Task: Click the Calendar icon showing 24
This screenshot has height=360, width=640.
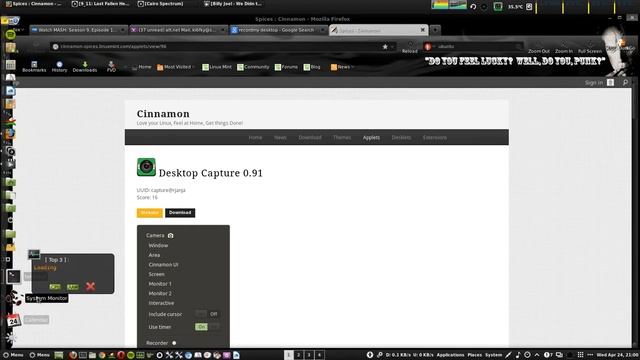Action: pos(13,320)
